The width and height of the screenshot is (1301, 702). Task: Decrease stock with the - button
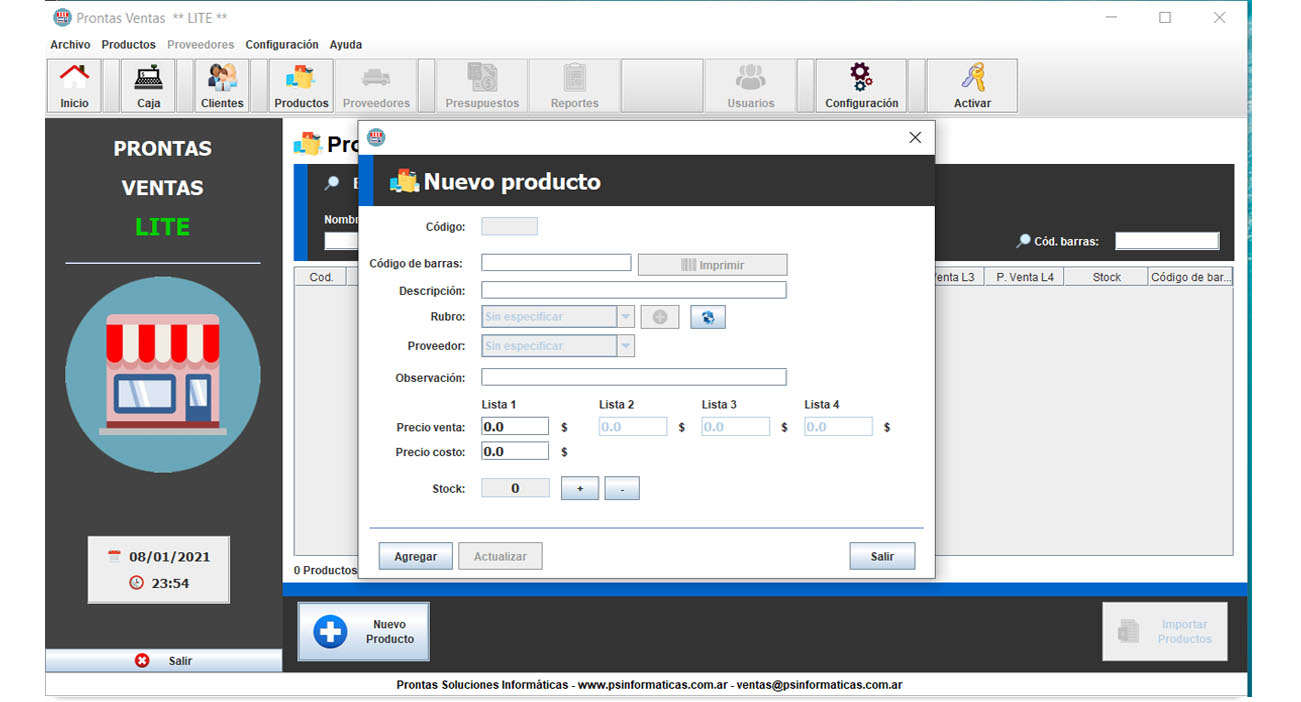(622, 488)
